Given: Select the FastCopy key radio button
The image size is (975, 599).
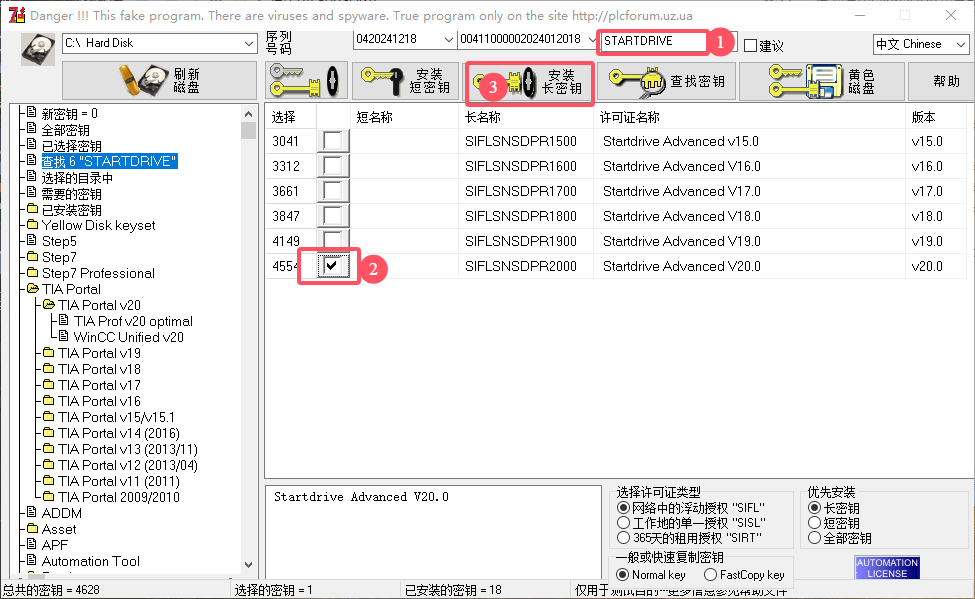Looking at the screenshot, I should coord(712,575).
